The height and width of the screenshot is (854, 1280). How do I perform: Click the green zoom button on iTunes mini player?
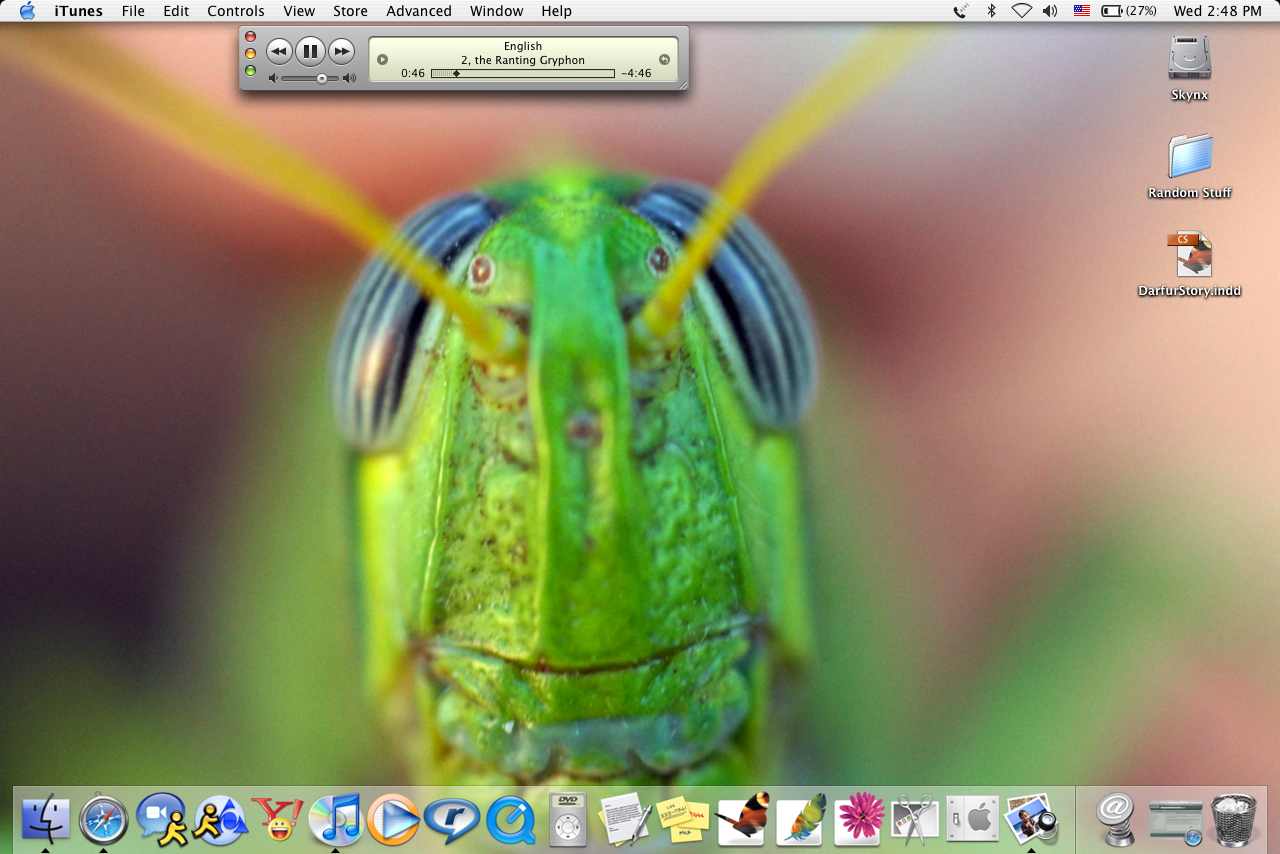pyautogui.click(x=250, y=70)
